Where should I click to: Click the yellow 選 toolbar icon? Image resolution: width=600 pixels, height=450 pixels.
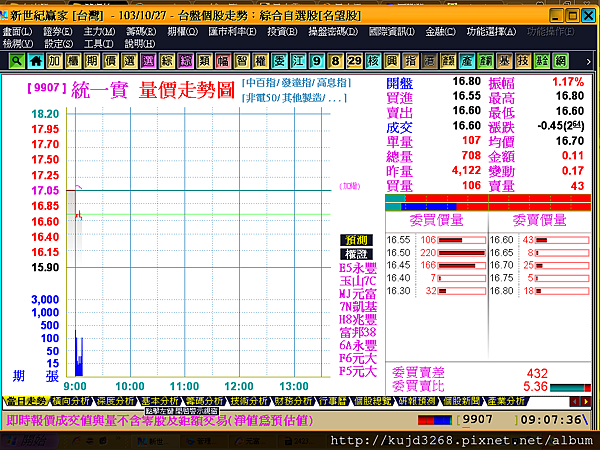coord(129,61)
